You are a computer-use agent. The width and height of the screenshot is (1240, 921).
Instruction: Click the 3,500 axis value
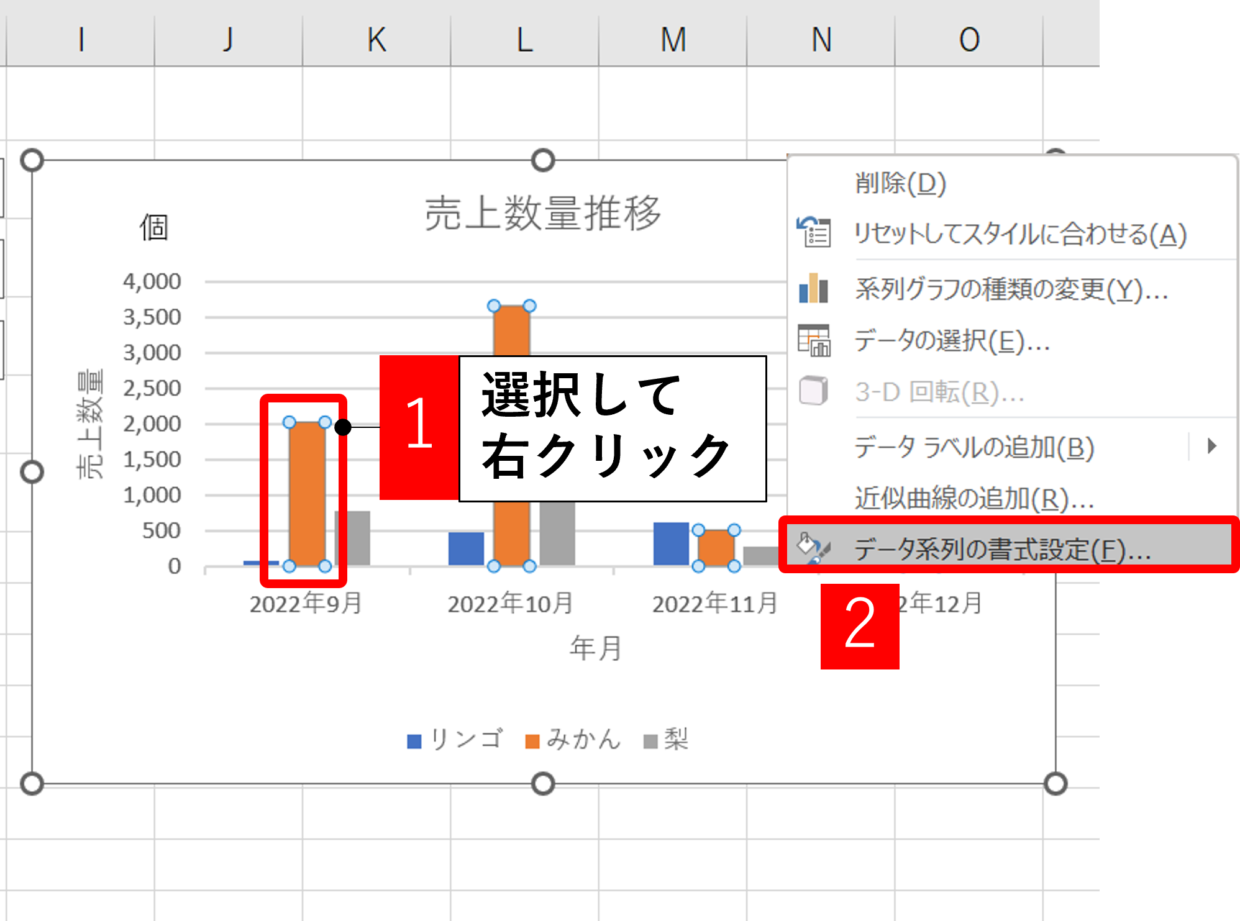[x=152, y=317]
